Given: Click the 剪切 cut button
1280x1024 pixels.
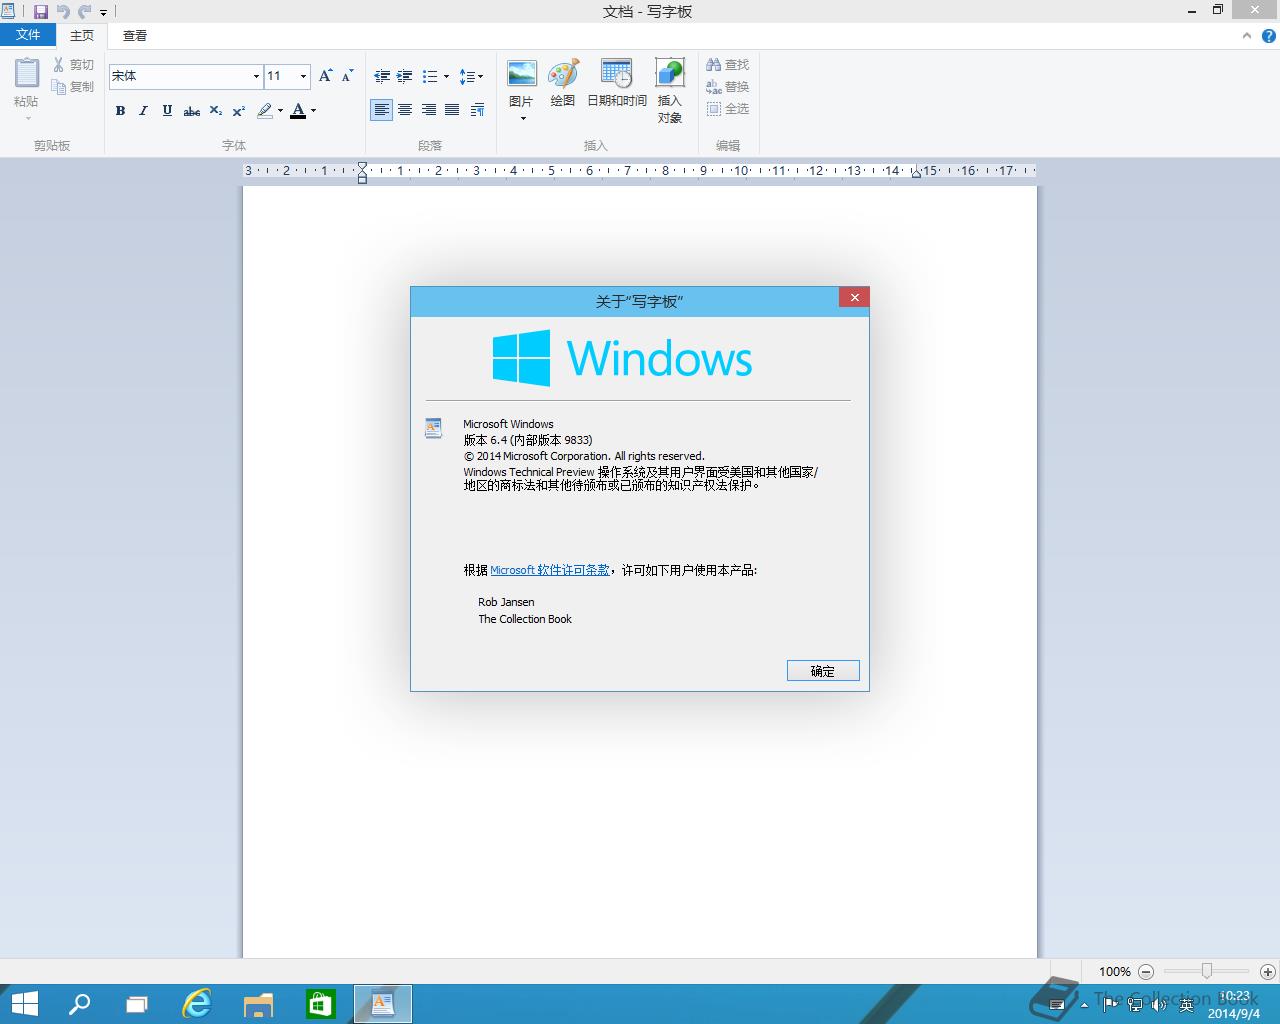Looking at the screenshot, I should pos(73,65).
